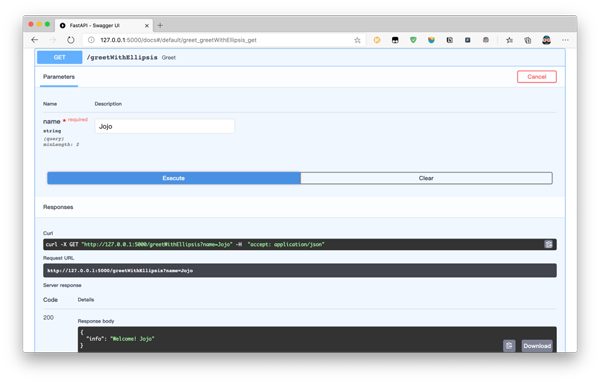Open the browser favorites list icon
600x383 pixels.
click(x=509, y=40)
